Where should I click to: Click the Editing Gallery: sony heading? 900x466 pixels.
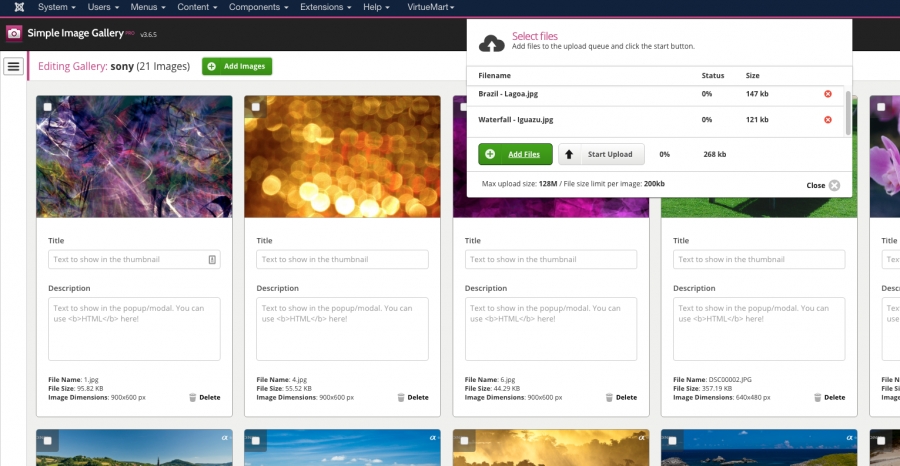pos(114,67)
